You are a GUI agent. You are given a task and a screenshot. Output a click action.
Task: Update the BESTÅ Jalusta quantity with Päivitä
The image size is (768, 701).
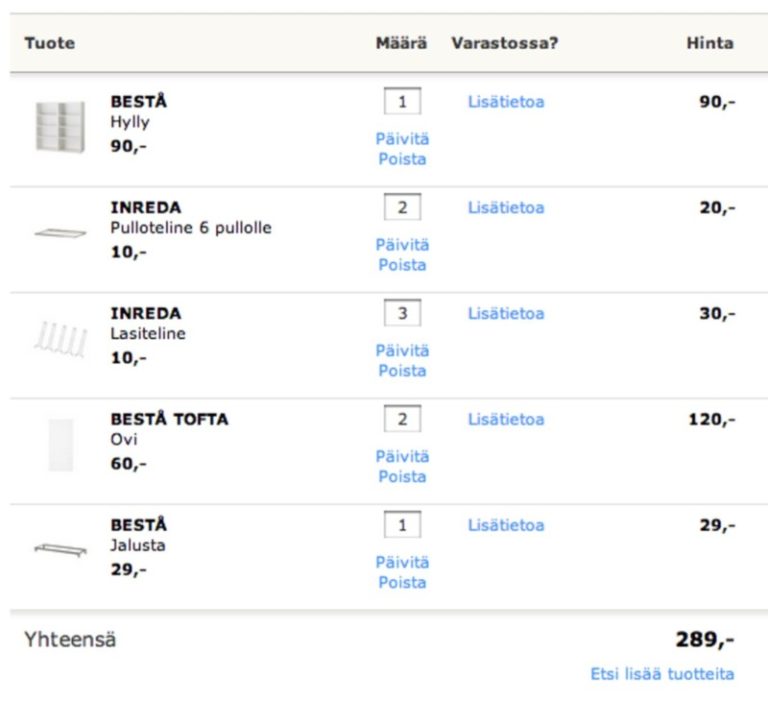(x=402, y=562)
